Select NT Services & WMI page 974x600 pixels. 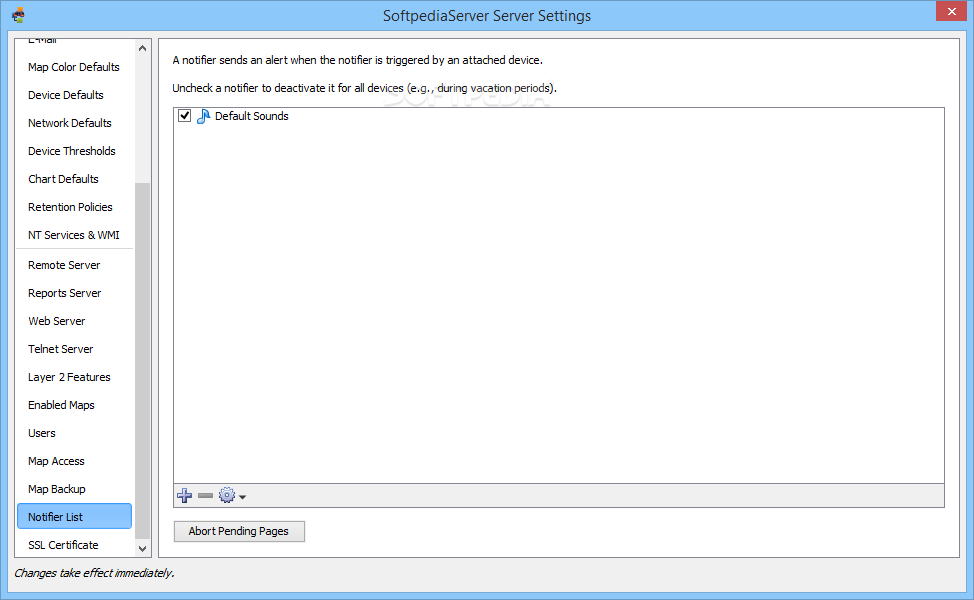[x=74, y=235]
